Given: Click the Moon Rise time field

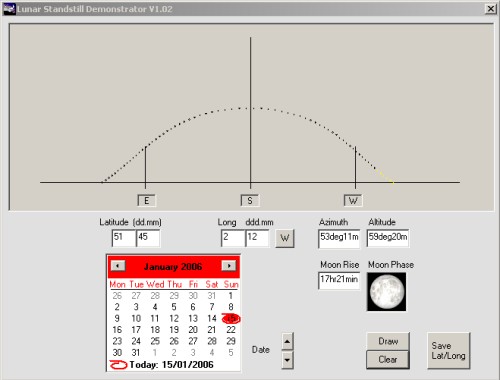Looking at the screenshot, I should [x=339, y=280].
